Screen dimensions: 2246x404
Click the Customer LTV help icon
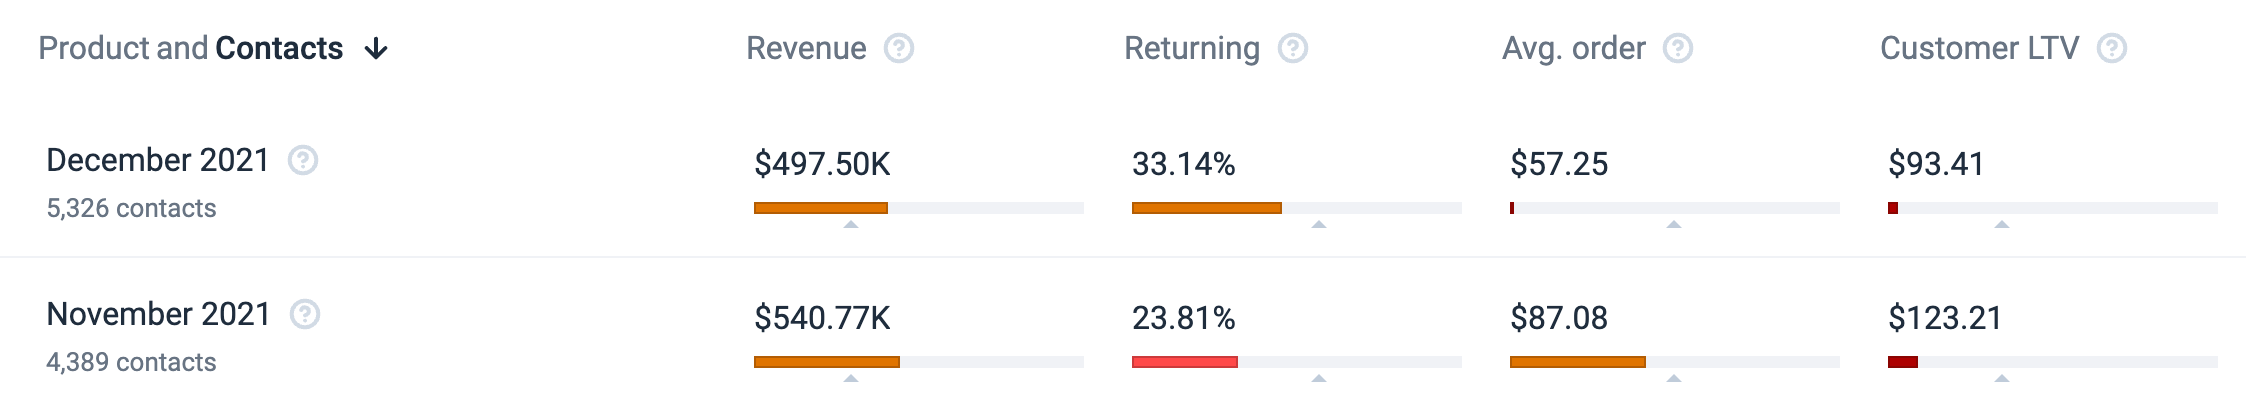[x=2111, y=48]
